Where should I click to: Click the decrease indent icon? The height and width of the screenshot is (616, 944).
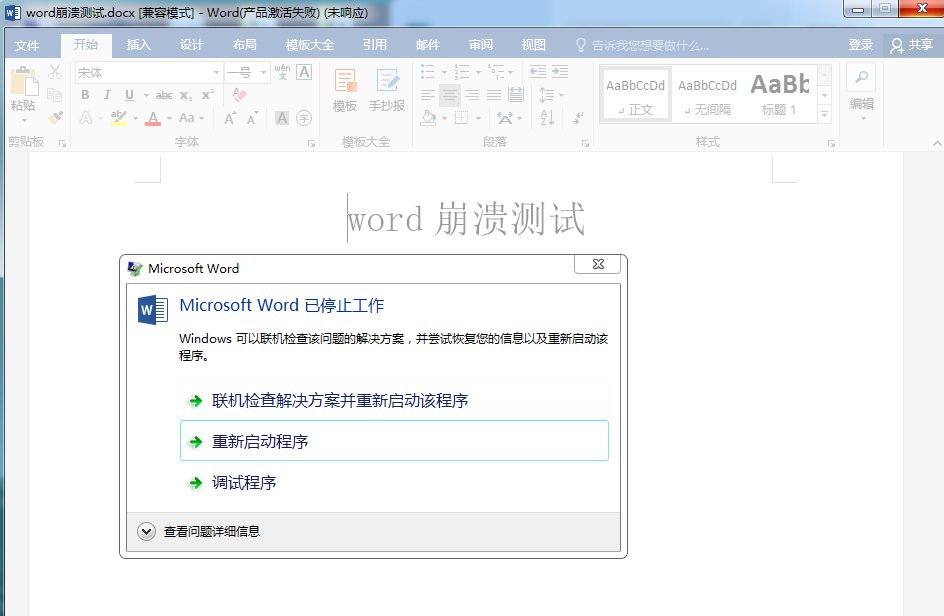(x=538, y=72)
